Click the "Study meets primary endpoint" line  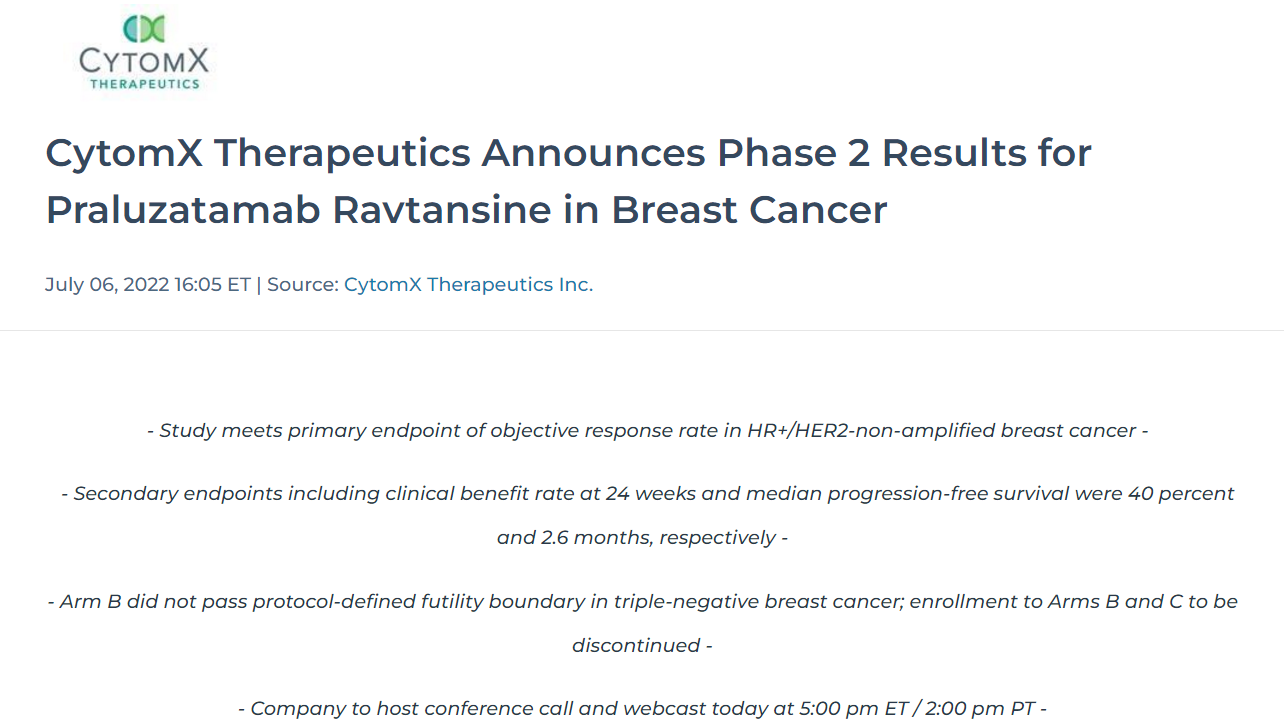647,430
